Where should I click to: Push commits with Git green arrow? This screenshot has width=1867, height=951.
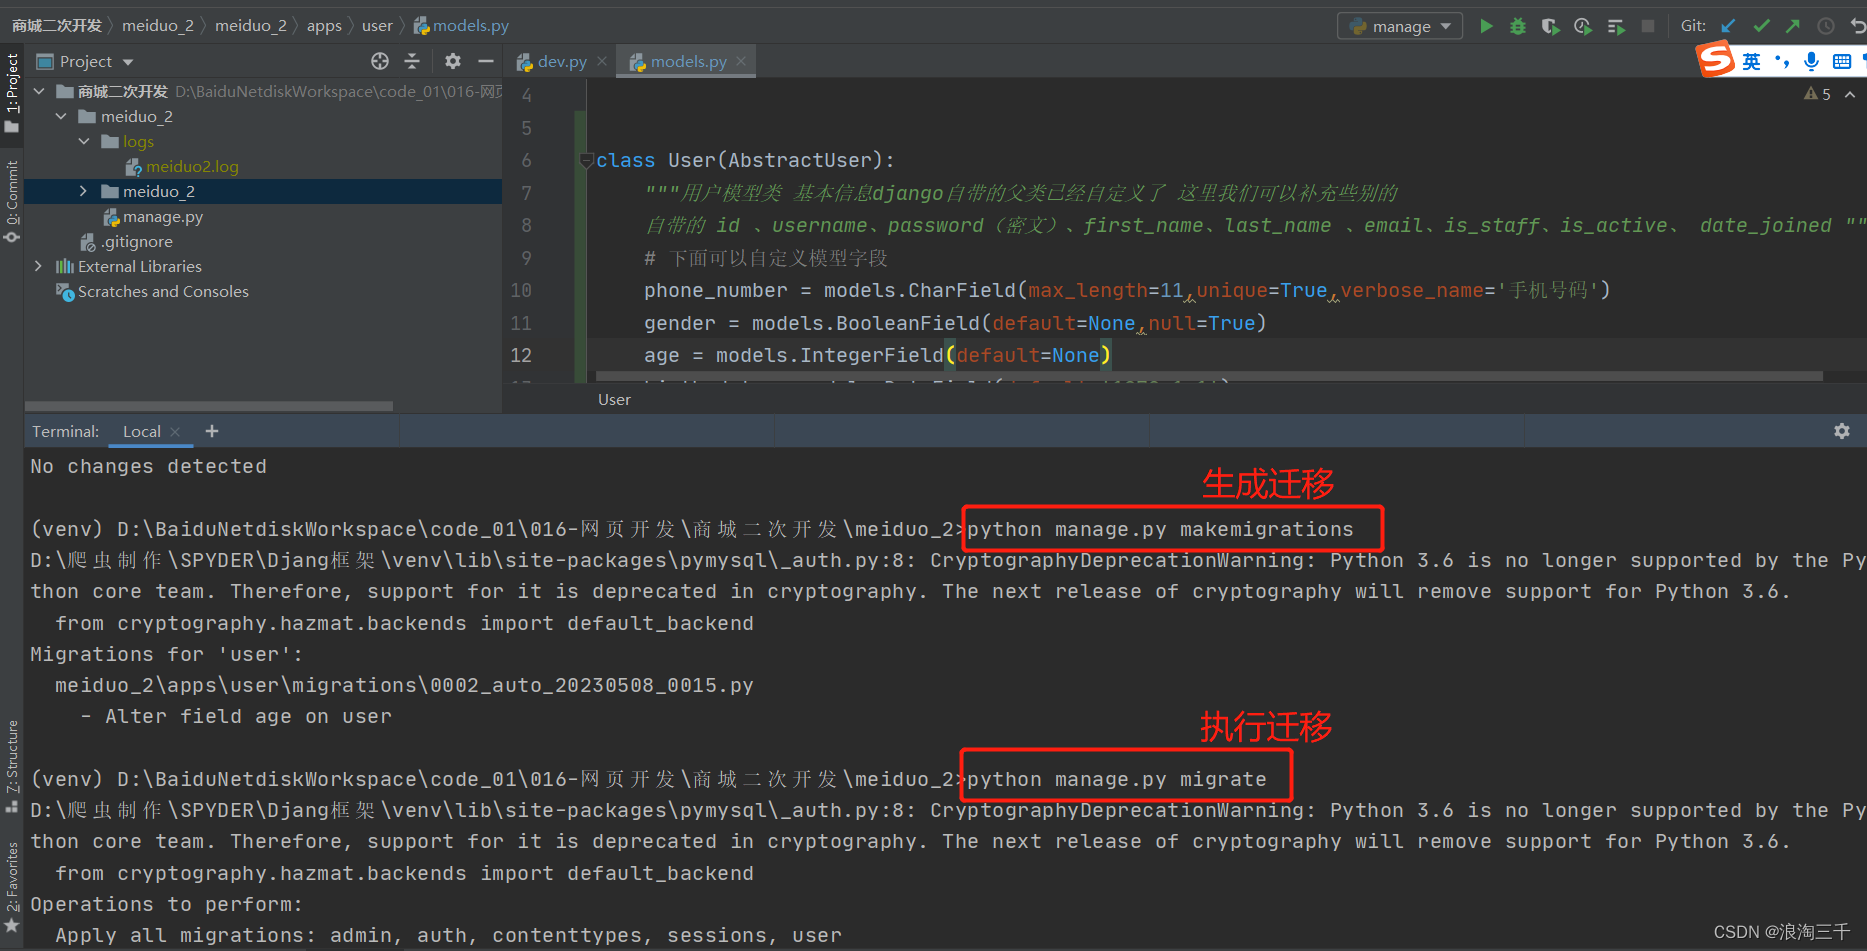coord(1793,26)
